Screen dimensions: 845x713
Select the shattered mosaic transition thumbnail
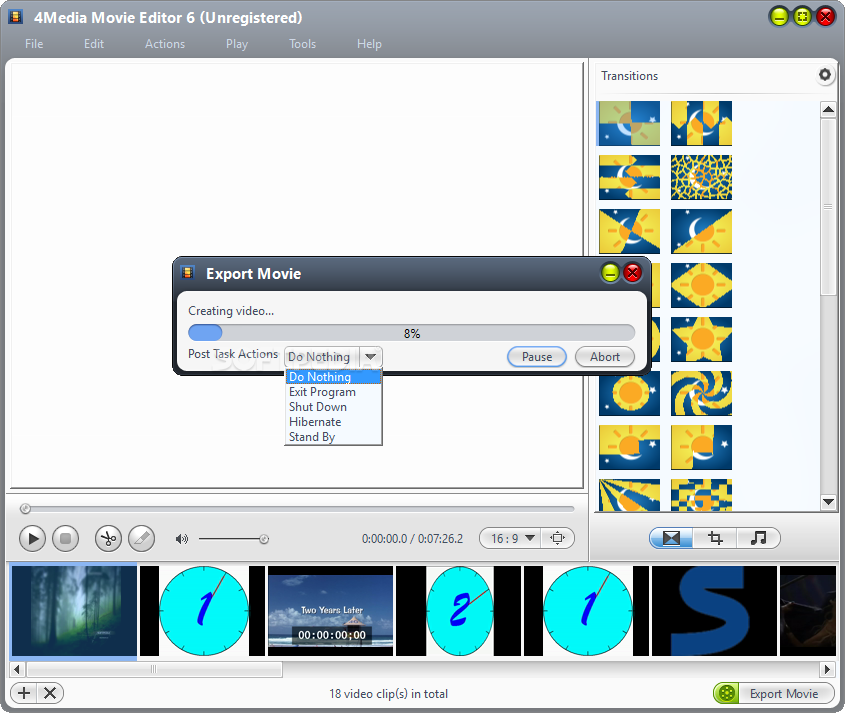click(701, 177)
